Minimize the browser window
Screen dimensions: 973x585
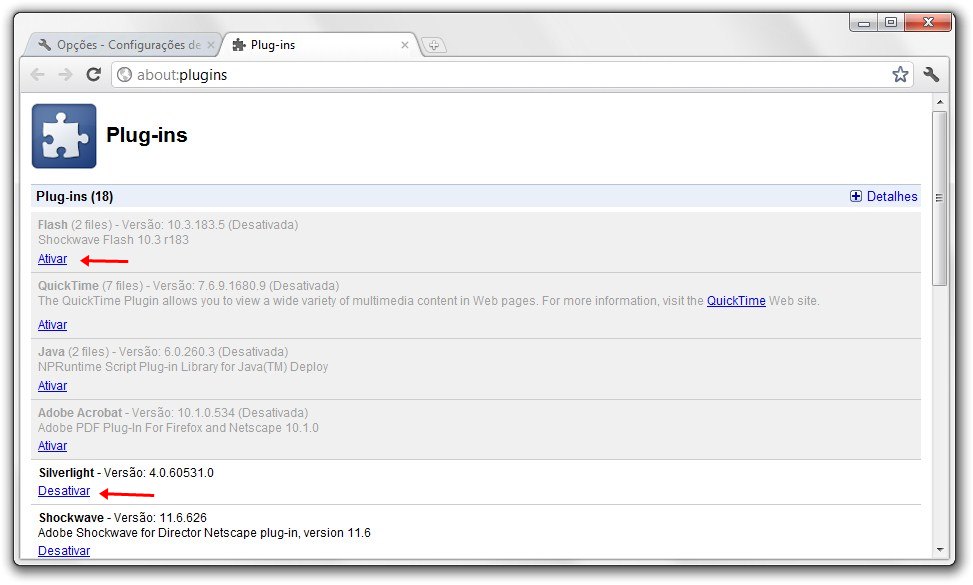(x=864, y=22)
